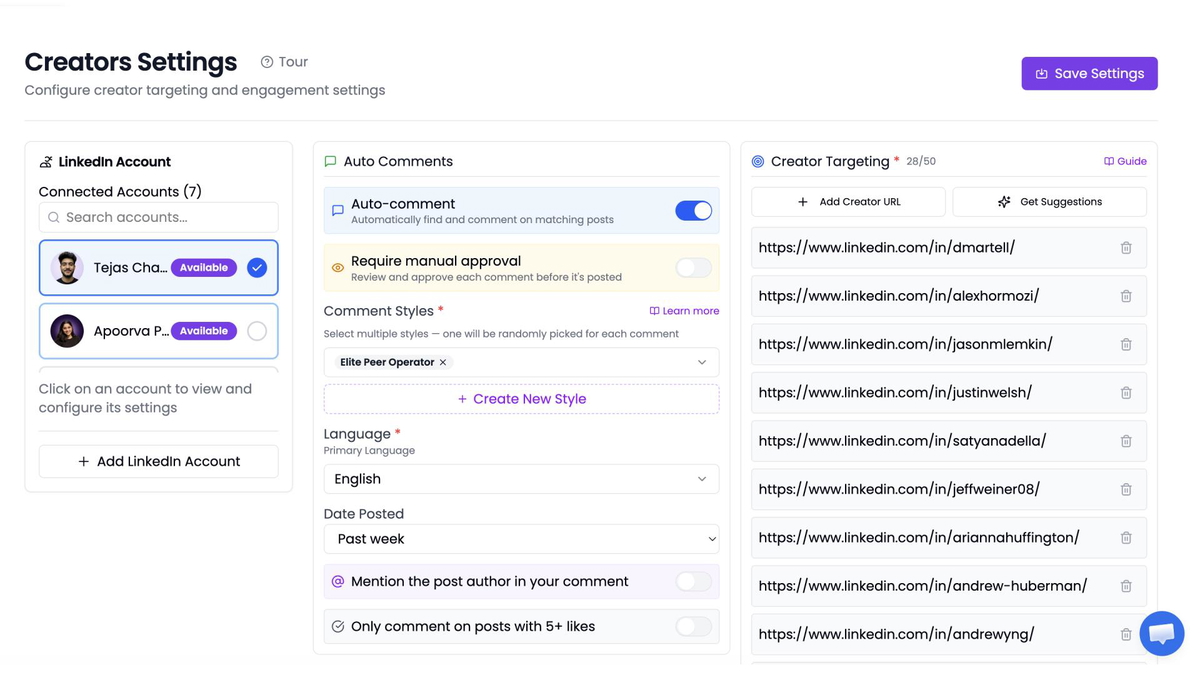Save Settings button
The image size is (1200, 675).
1089,73
